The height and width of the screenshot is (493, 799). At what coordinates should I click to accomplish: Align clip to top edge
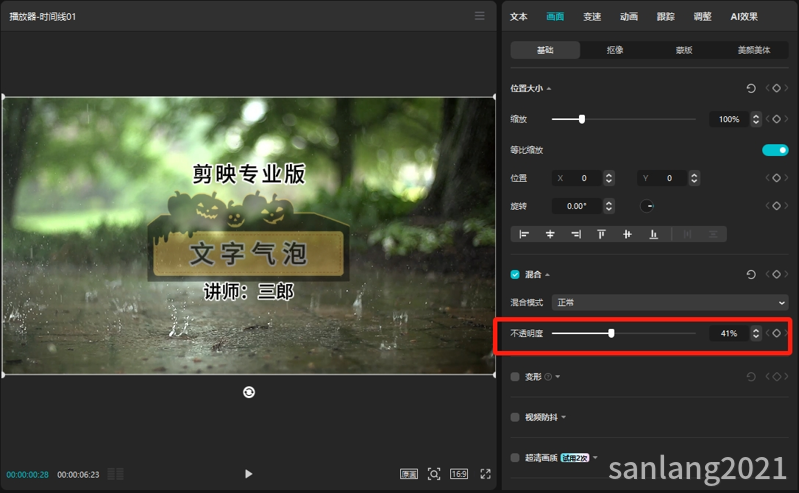pos(601,234)
